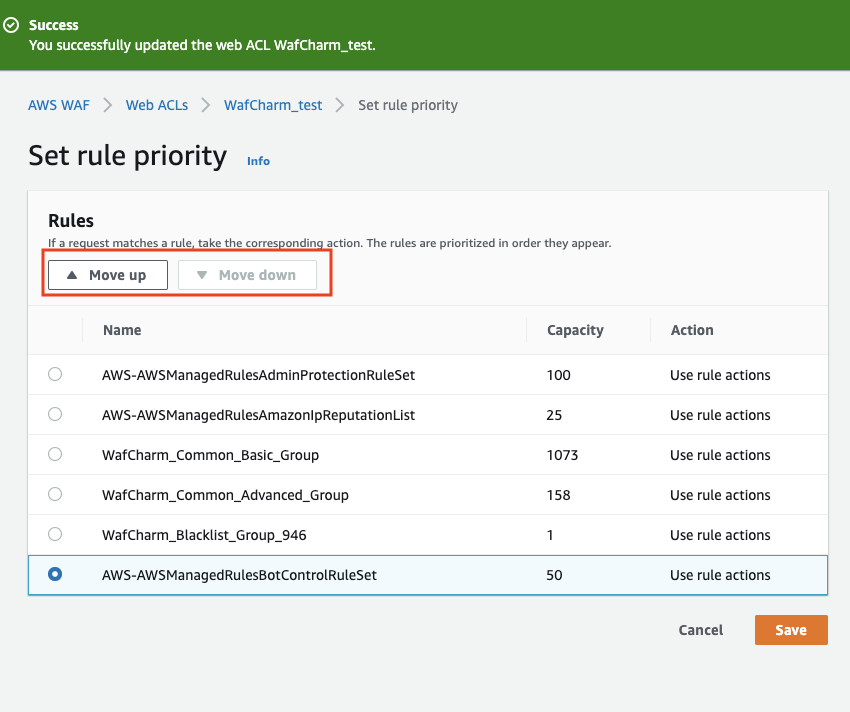Click capacity value 158

558,495
